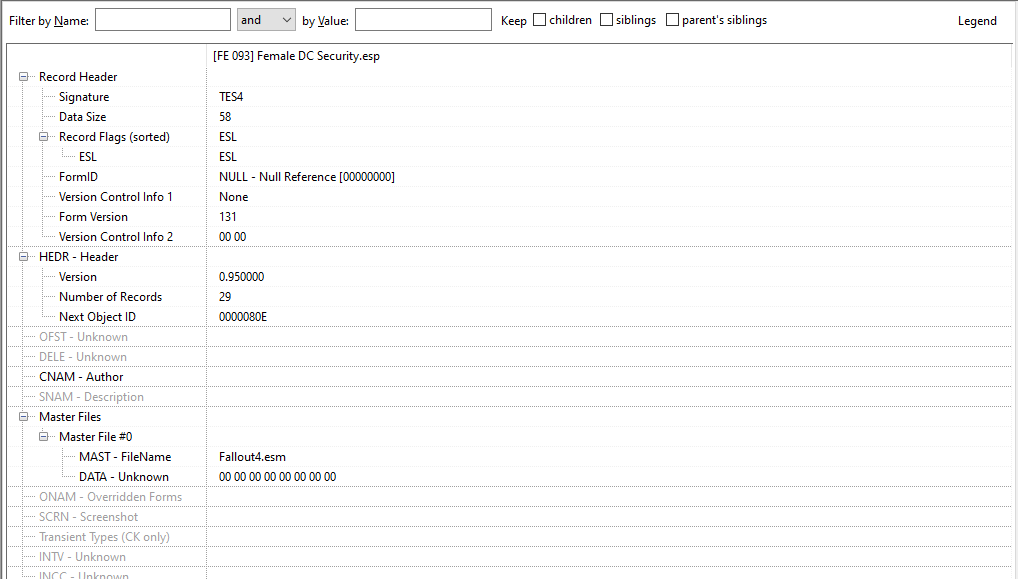Collapse the HEDR - Header node
Screen dimensions: 1018x579
coord(24,257)
